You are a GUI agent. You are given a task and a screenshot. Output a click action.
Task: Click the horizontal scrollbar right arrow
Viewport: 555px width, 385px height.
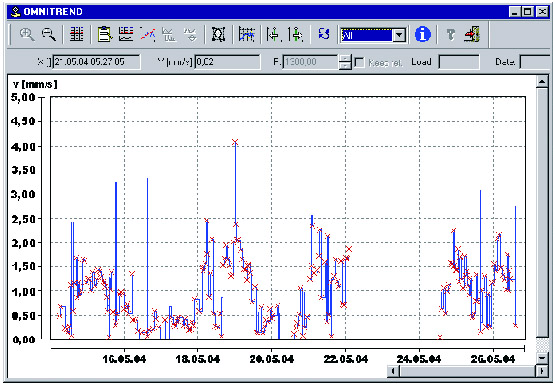click(542, 371)
